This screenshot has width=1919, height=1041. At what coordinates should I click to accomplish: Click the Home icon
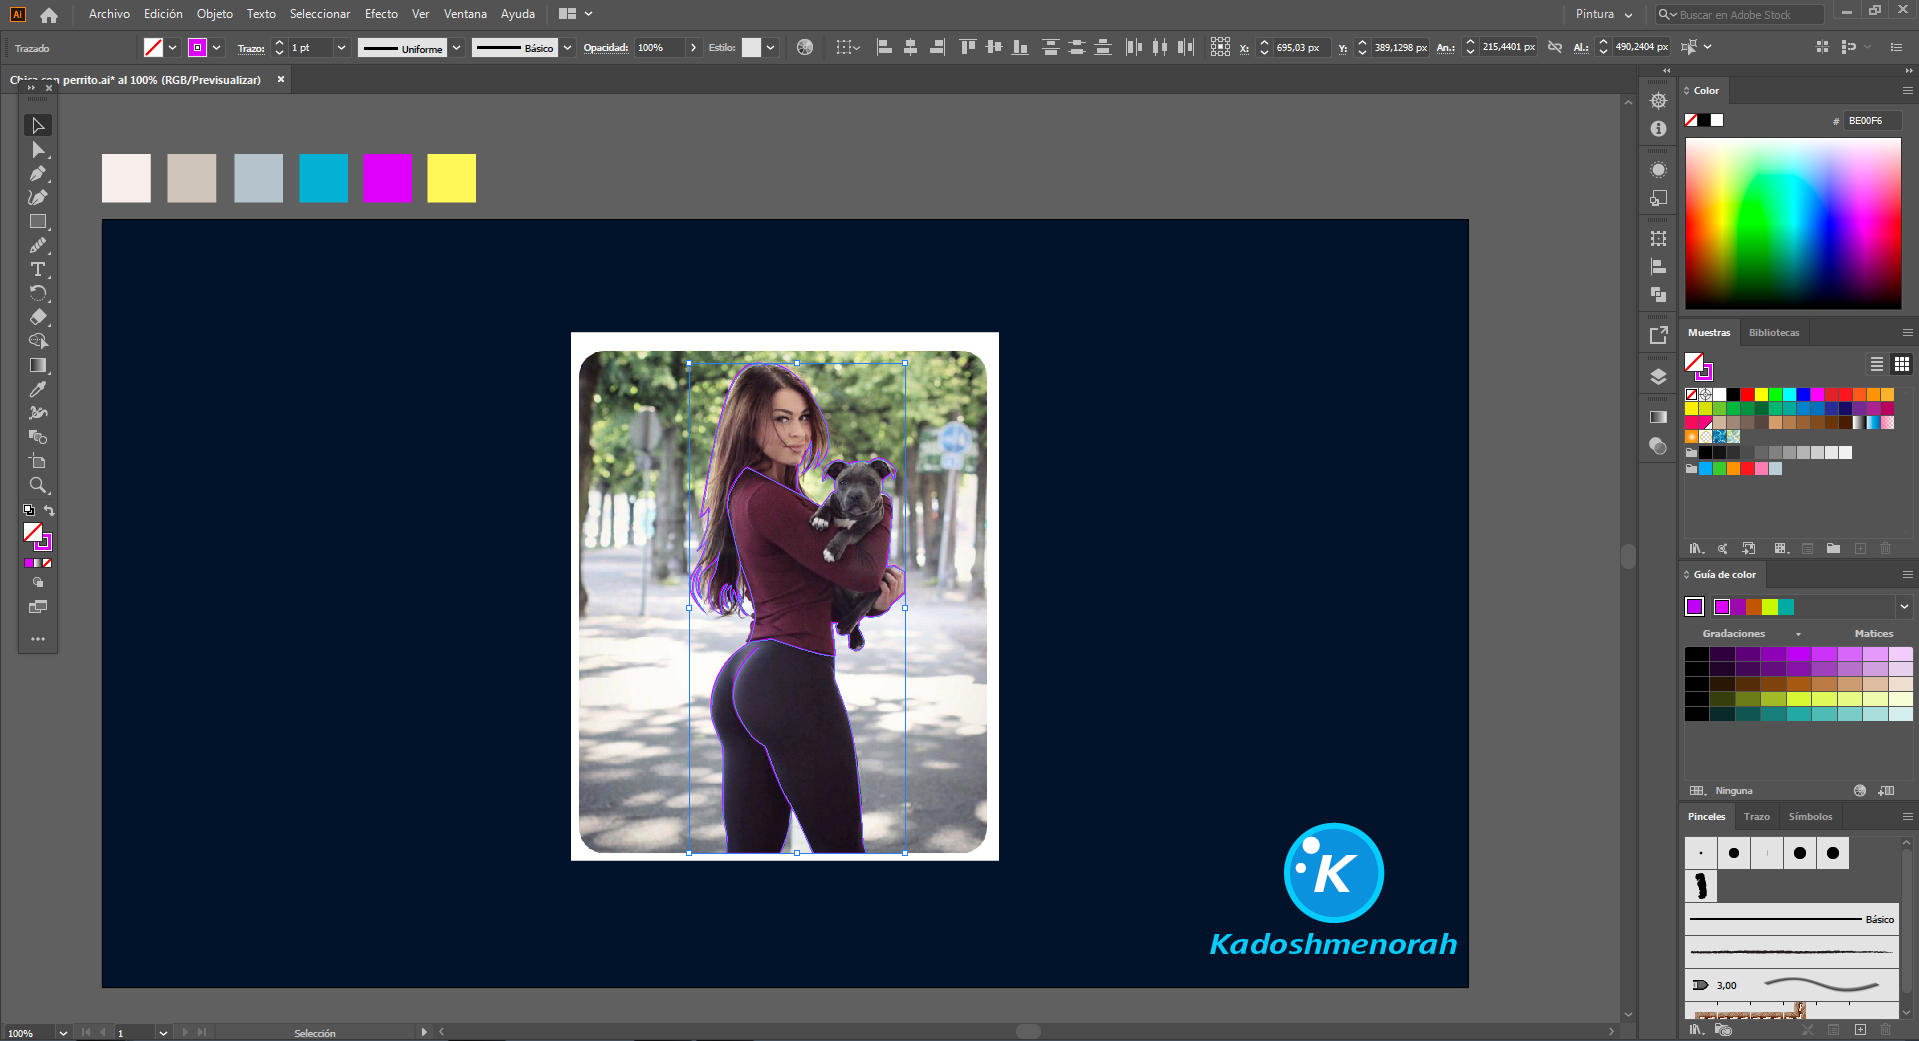49,14
